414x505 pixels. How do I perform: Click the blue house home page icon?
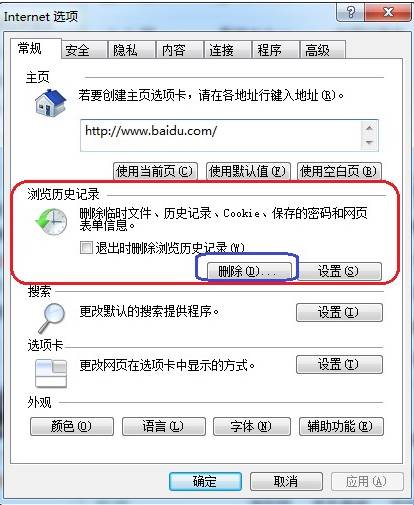click(51, 103)
